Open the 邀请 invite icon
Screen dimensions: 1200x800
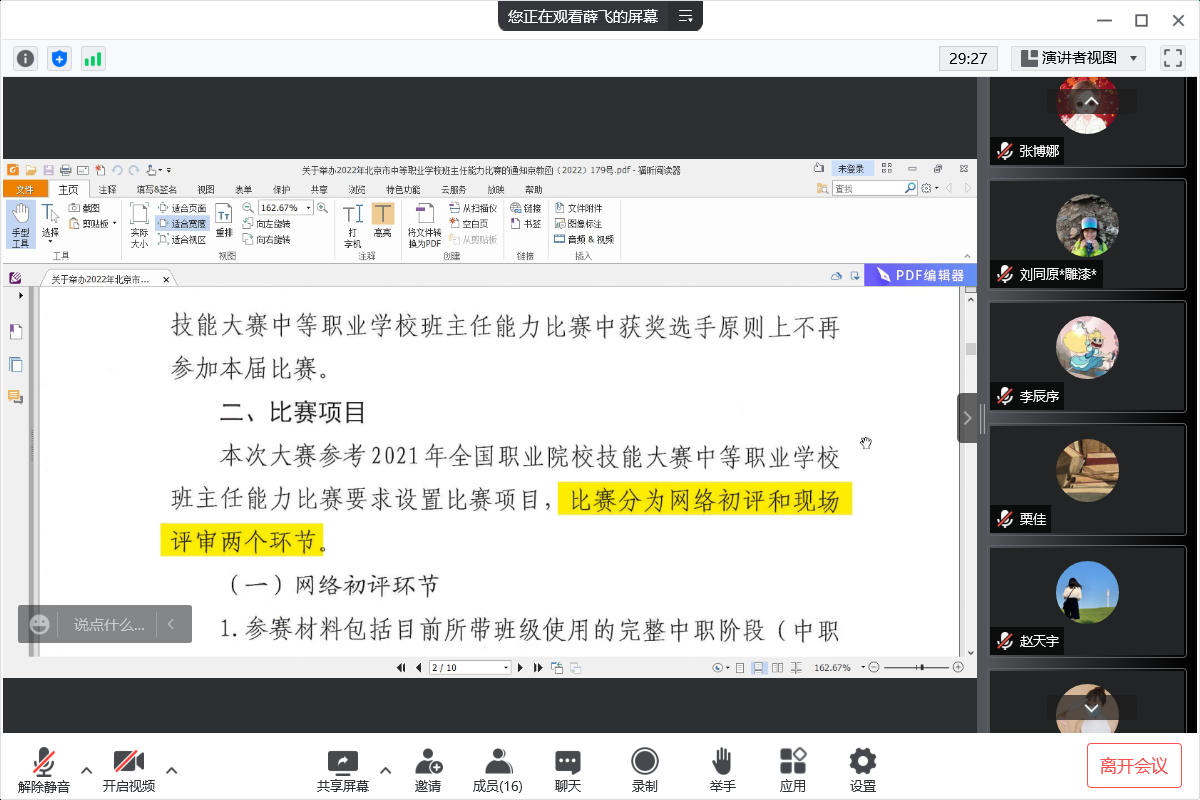pos(428,770)
